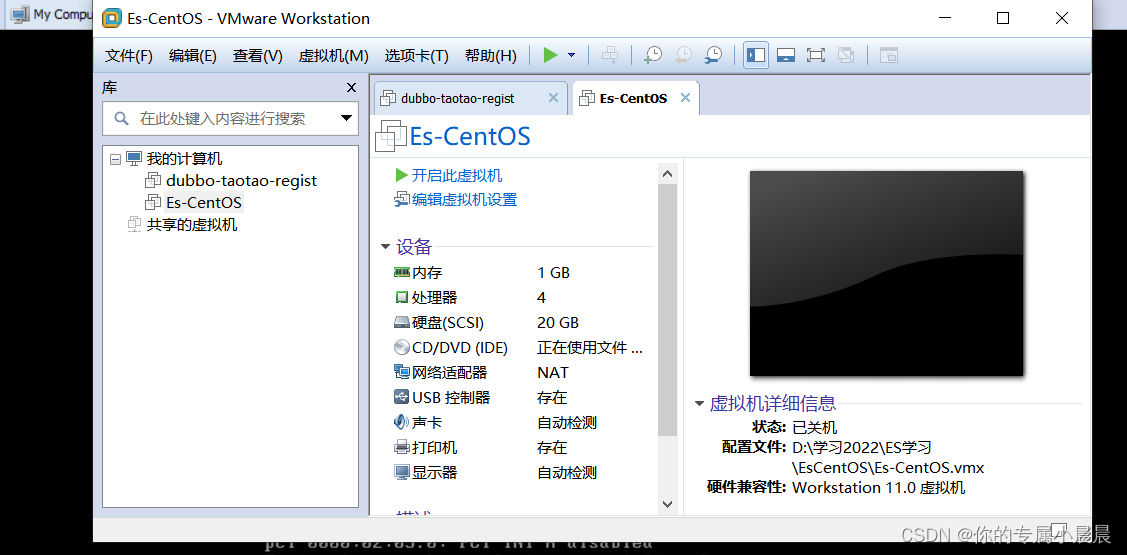This screenshot has width=1127, height=555.
Task: Click the My Computer window icon behind
Action: 21,14
